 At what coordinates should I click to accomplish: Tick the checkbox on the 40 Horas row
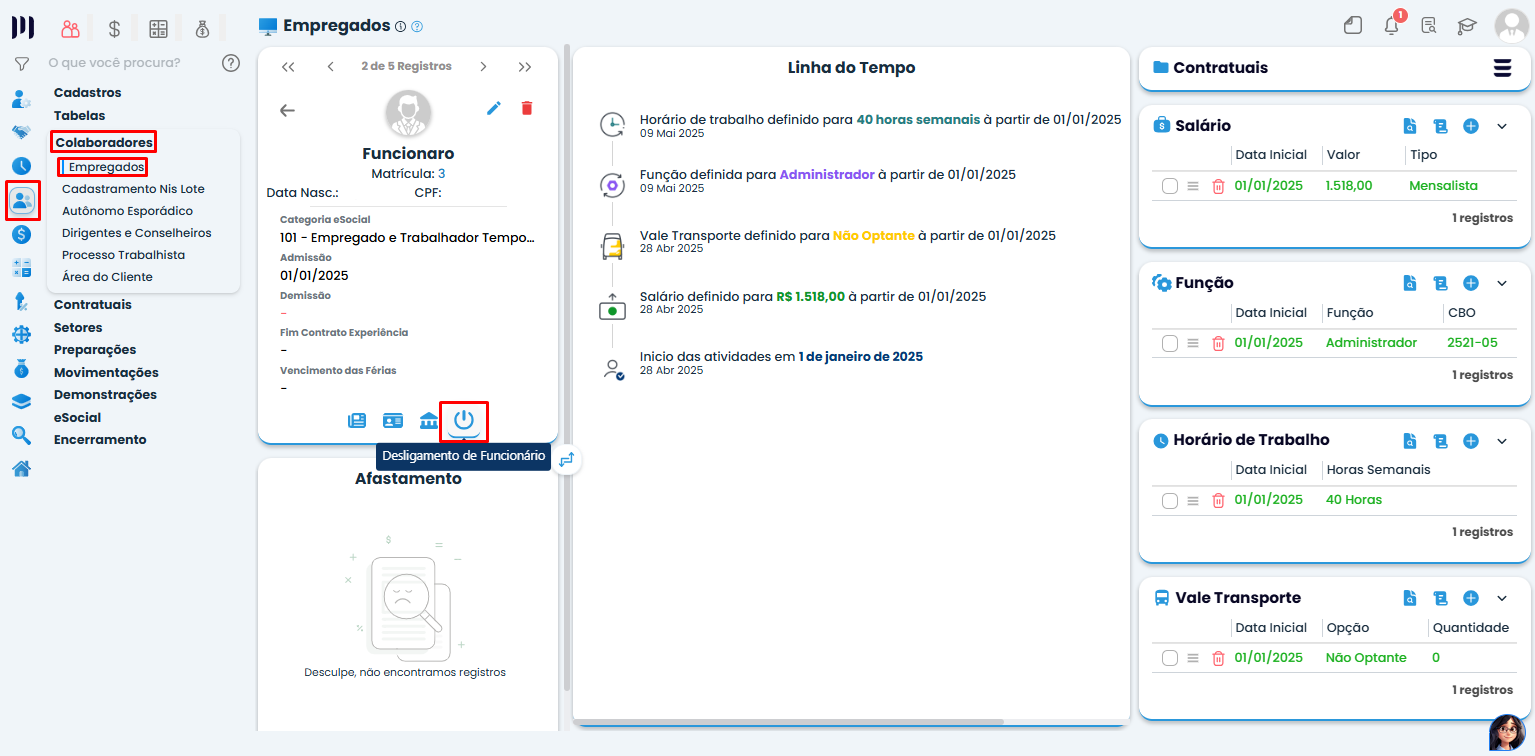click(x=1170, y=500)
